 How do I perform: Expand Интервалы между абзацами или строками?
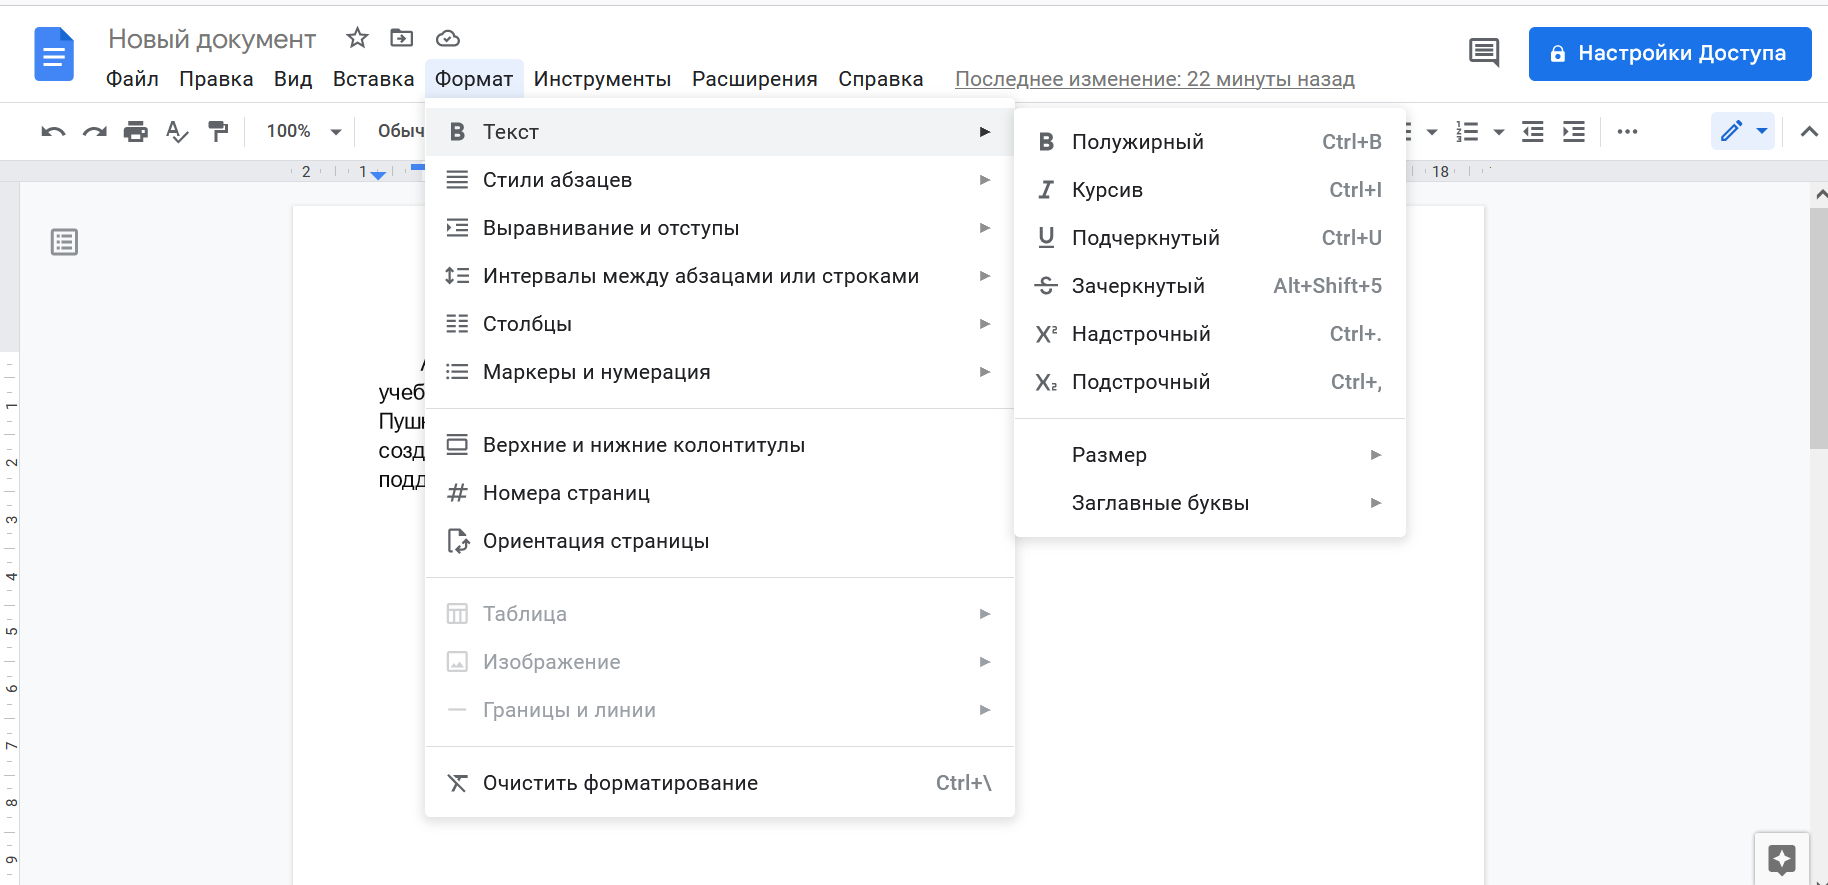(720, 276)
